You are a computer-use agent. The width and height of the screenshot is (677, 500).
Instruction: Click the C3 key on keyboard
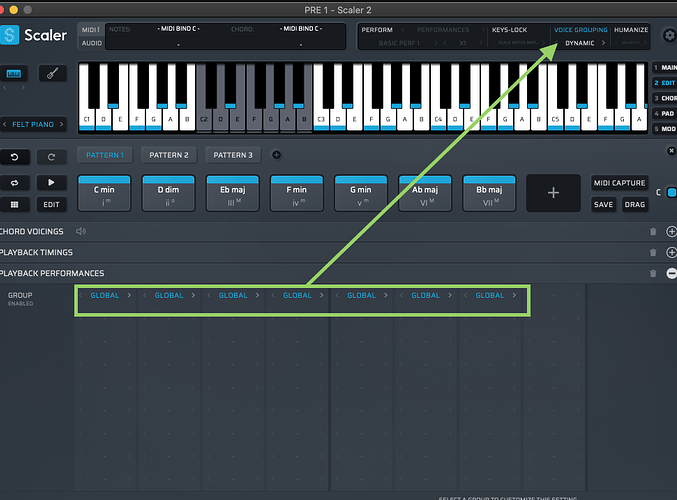321,119
